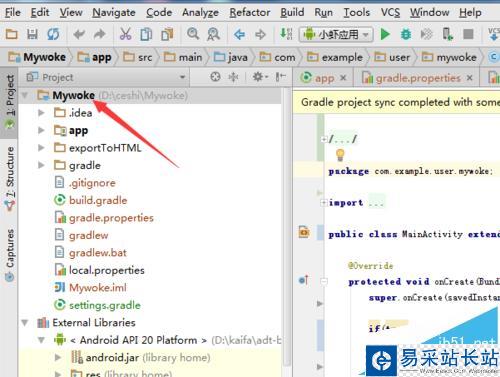The height and width of the screenshot is (377, 500).
Task: Collapse the Android API 20 Platform node
Action: [41, 340]
